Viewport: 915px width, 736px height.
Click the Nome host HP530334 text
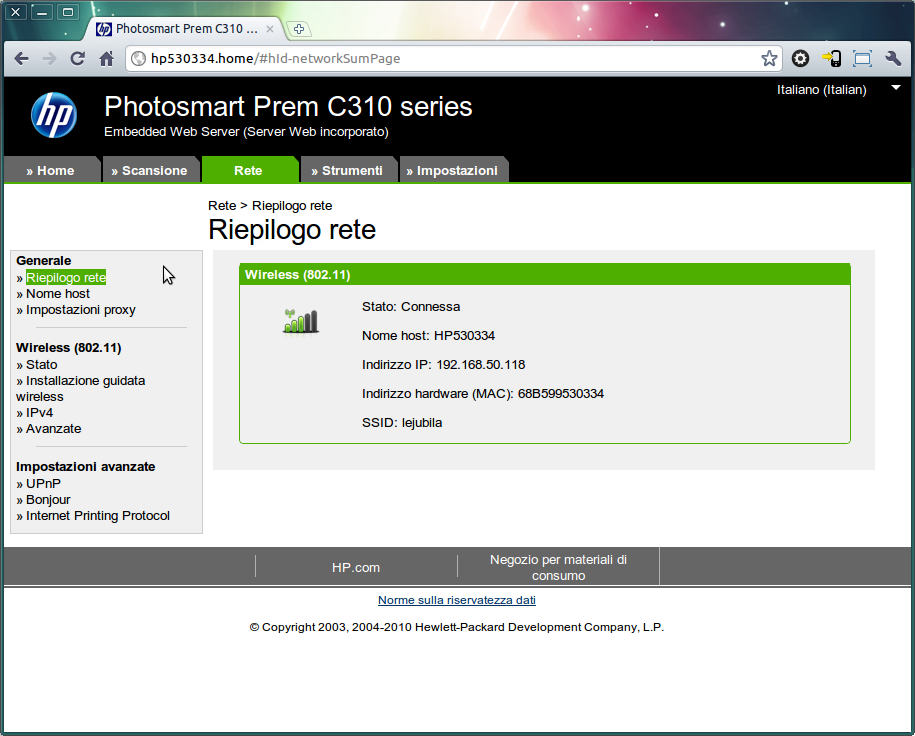tap(428, 336)
